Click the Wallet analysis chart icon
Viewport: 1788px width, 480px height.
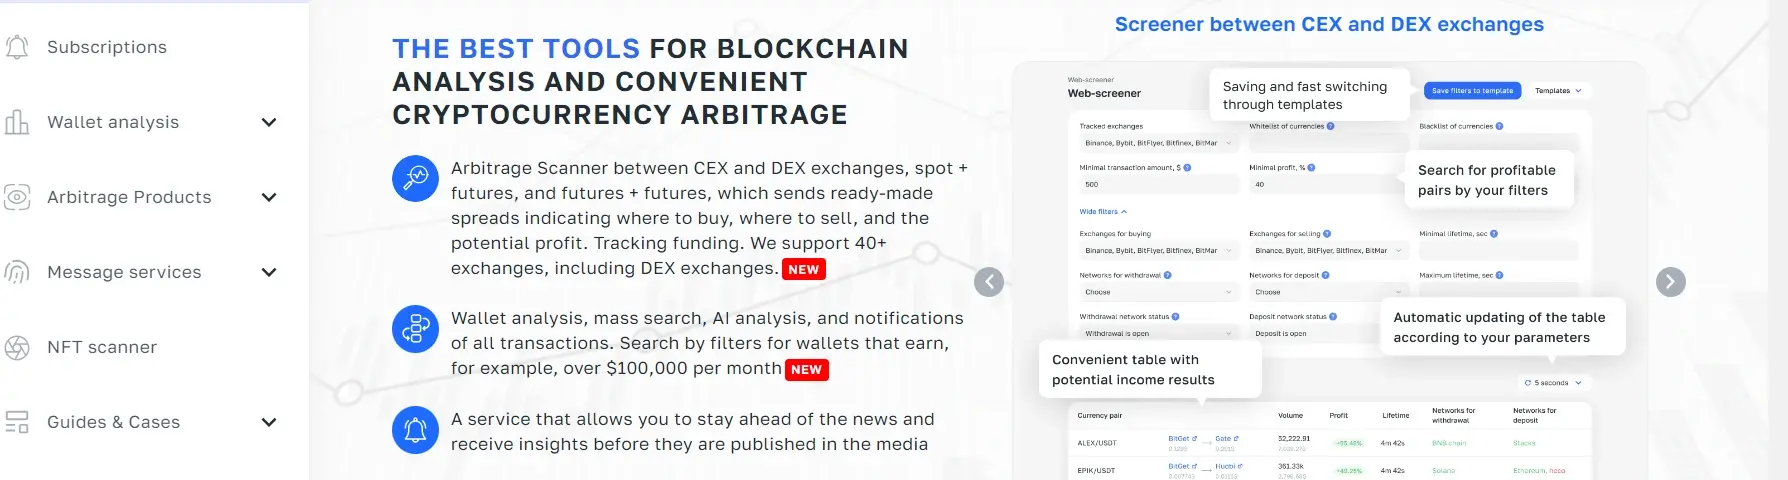(x=17, y=122)
